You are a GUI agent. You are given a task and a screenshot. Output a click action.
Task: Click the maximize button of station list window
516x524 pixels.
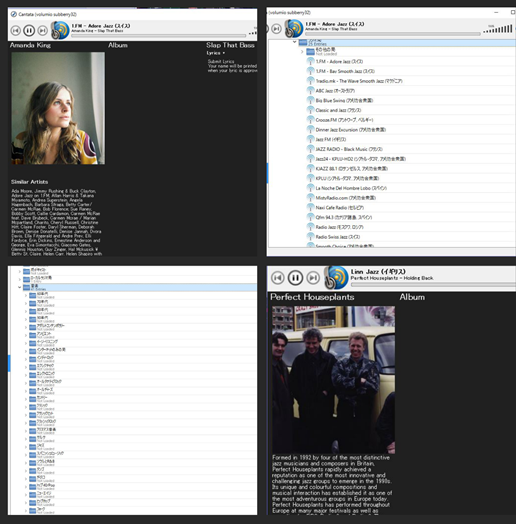(x=513, y=12)
